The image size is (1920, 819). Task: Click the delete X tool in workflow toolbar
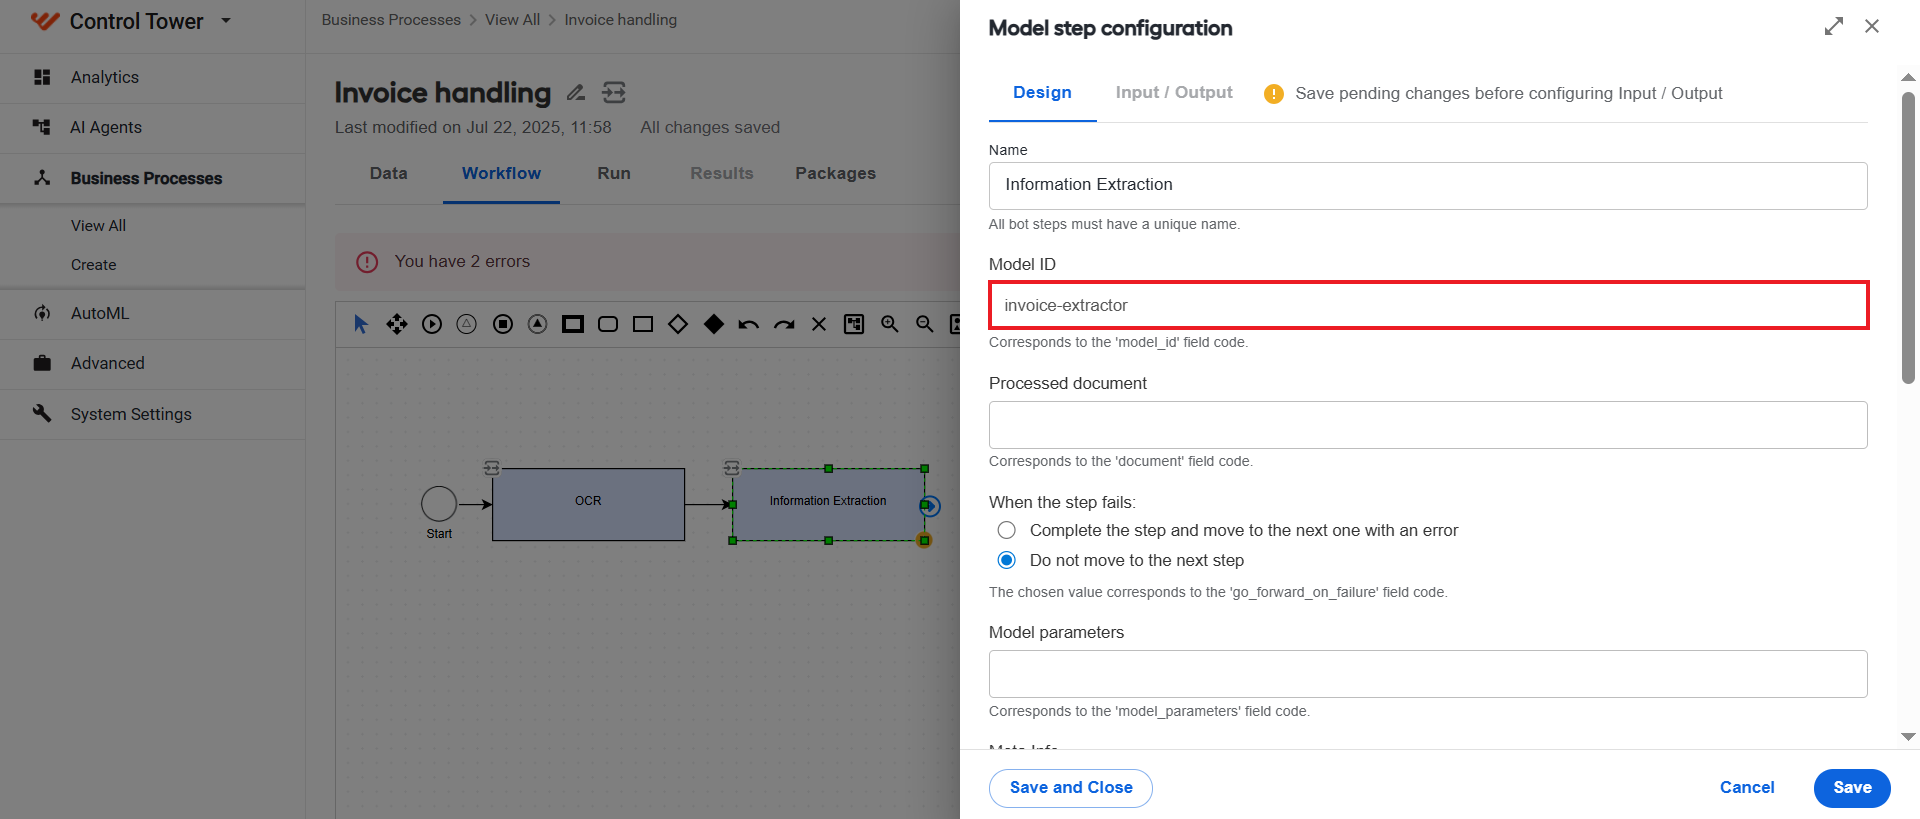pyautogui.click(x=819, y=324)
